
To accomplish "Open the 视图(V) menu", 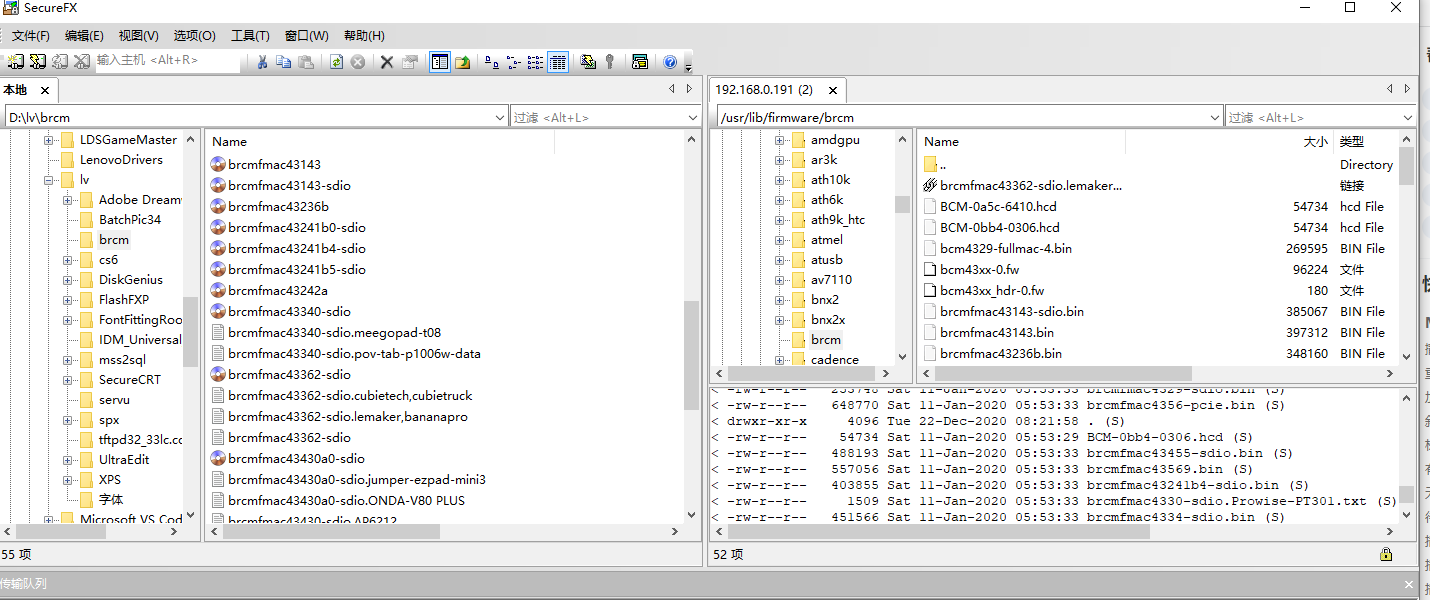I will click(x=138, y=36).
